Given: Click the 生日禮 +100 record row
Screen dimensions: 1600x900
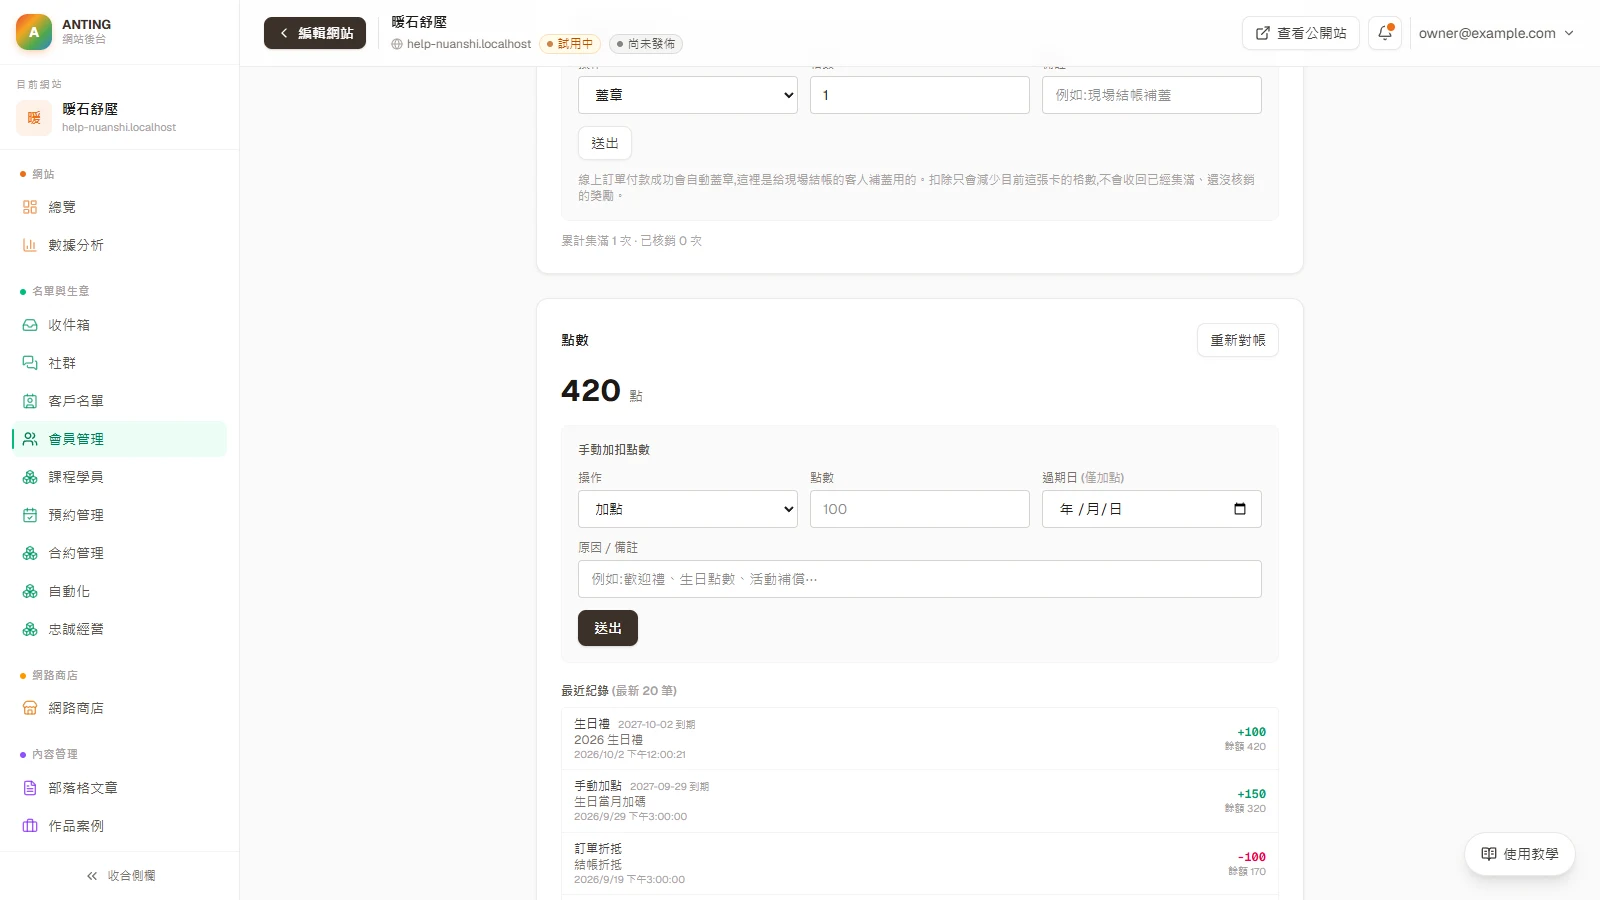Looking at the screenshot, I should 920,739.
